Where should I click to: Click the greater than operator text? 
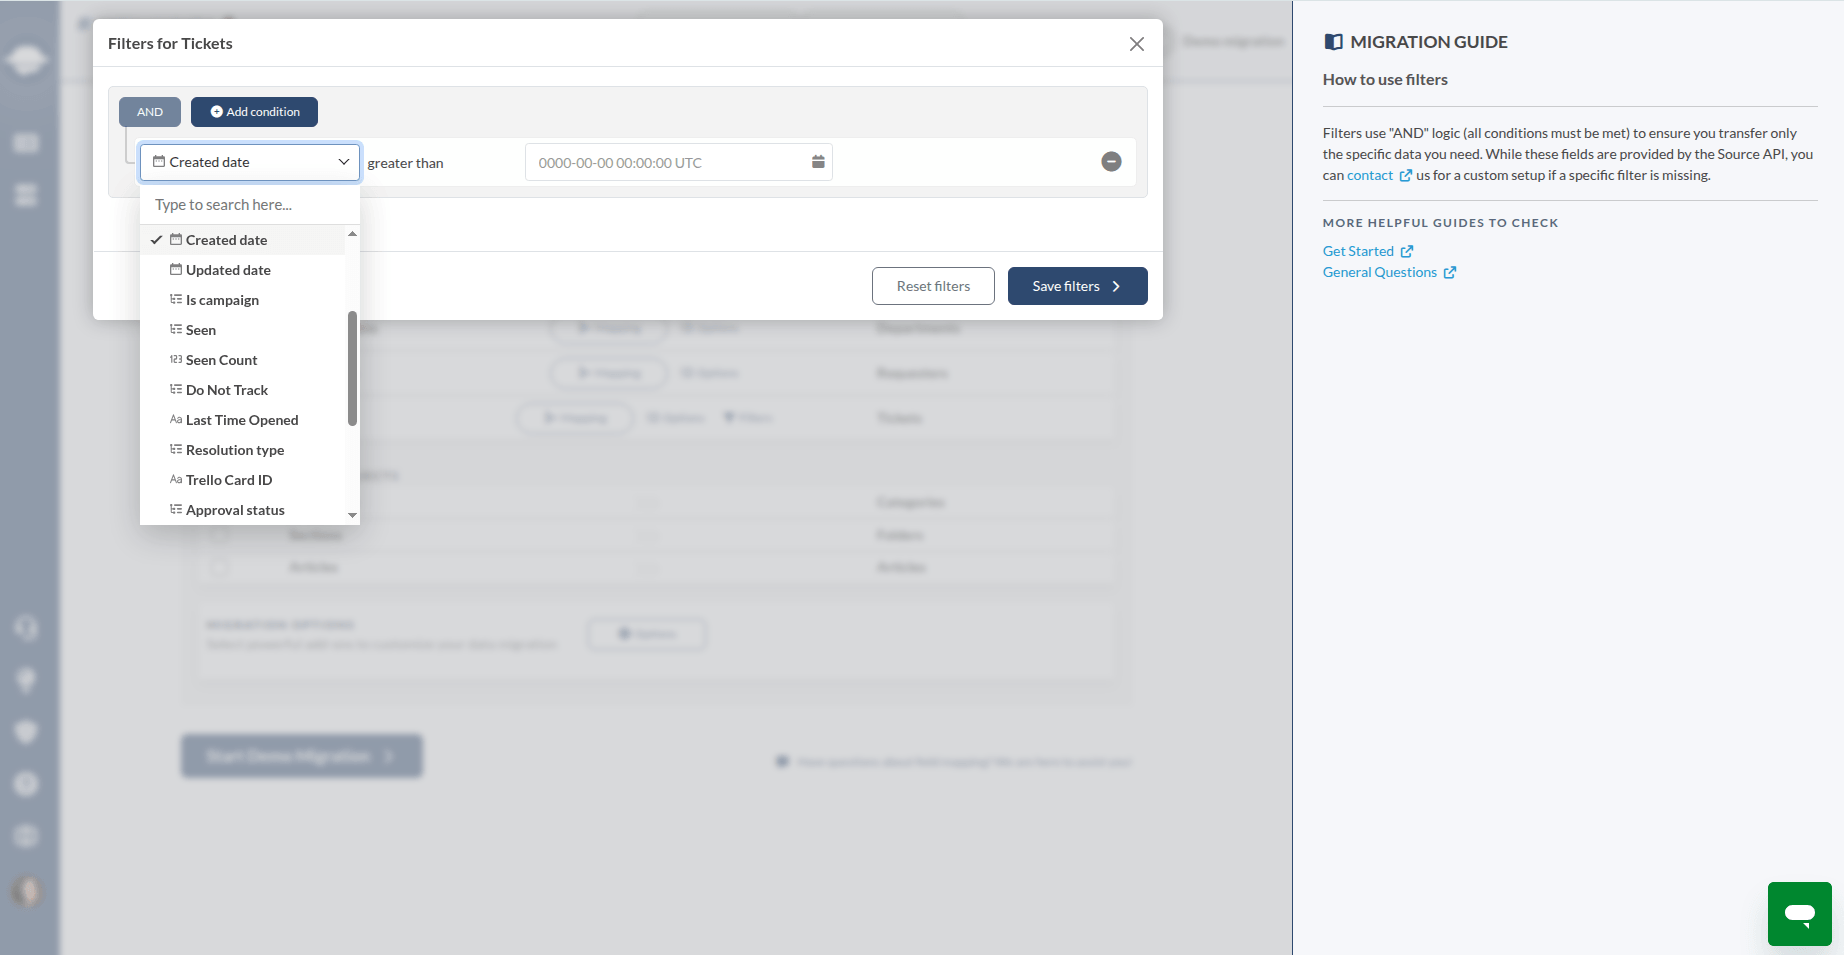point(405,163)
